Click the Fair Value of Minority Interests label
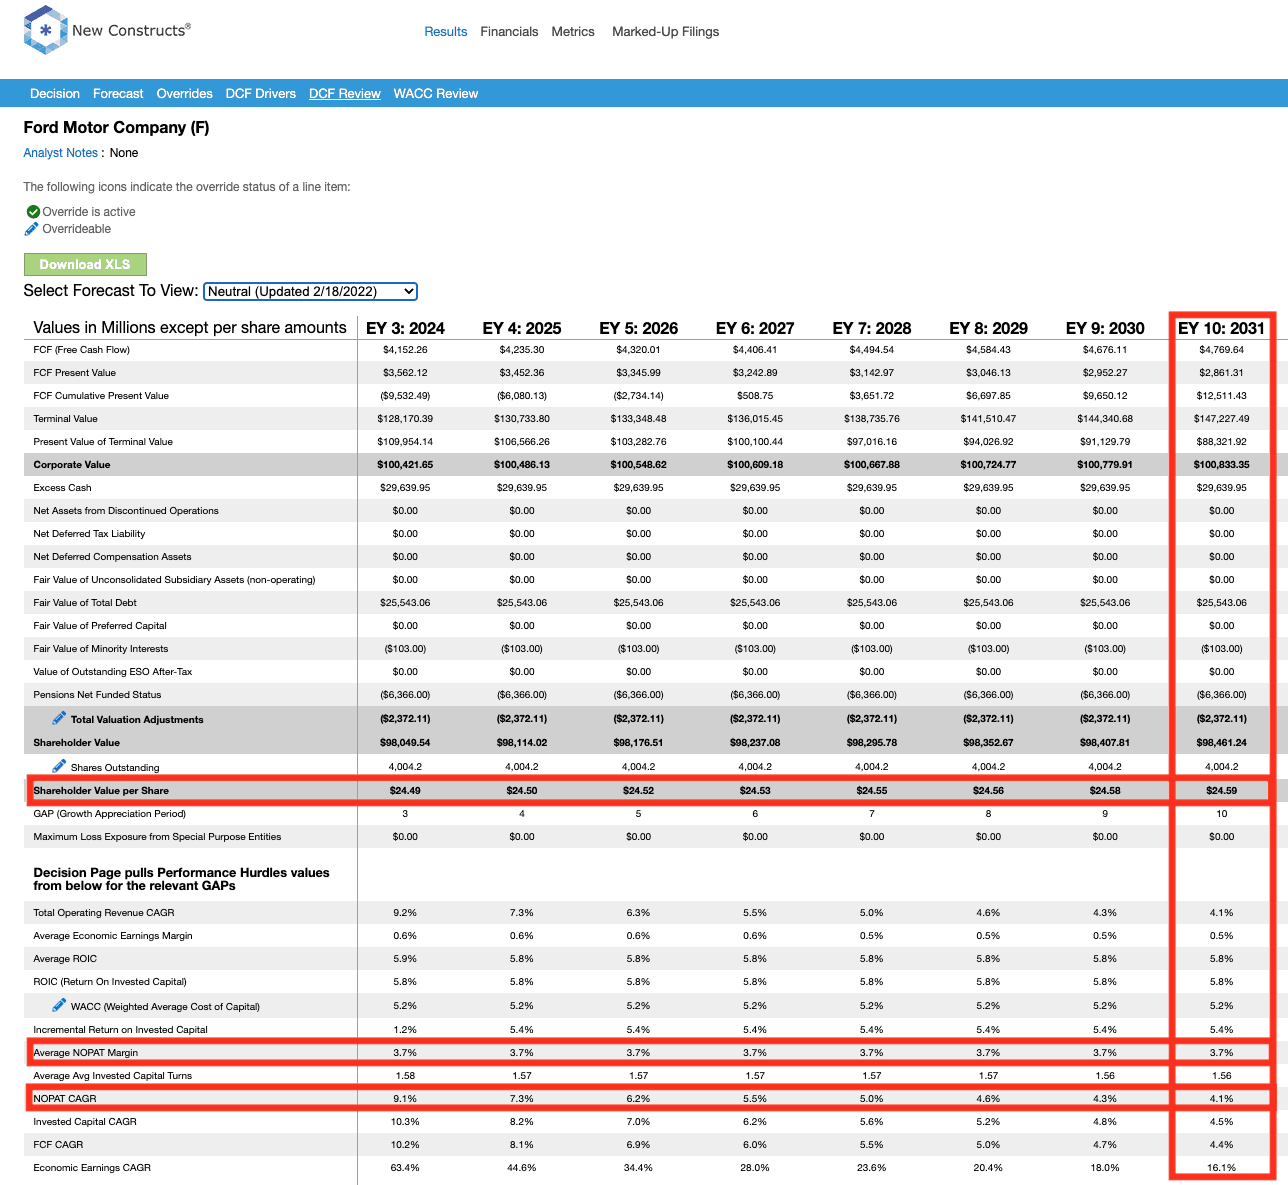The image size is (1288, 1185). pos(101,649)
